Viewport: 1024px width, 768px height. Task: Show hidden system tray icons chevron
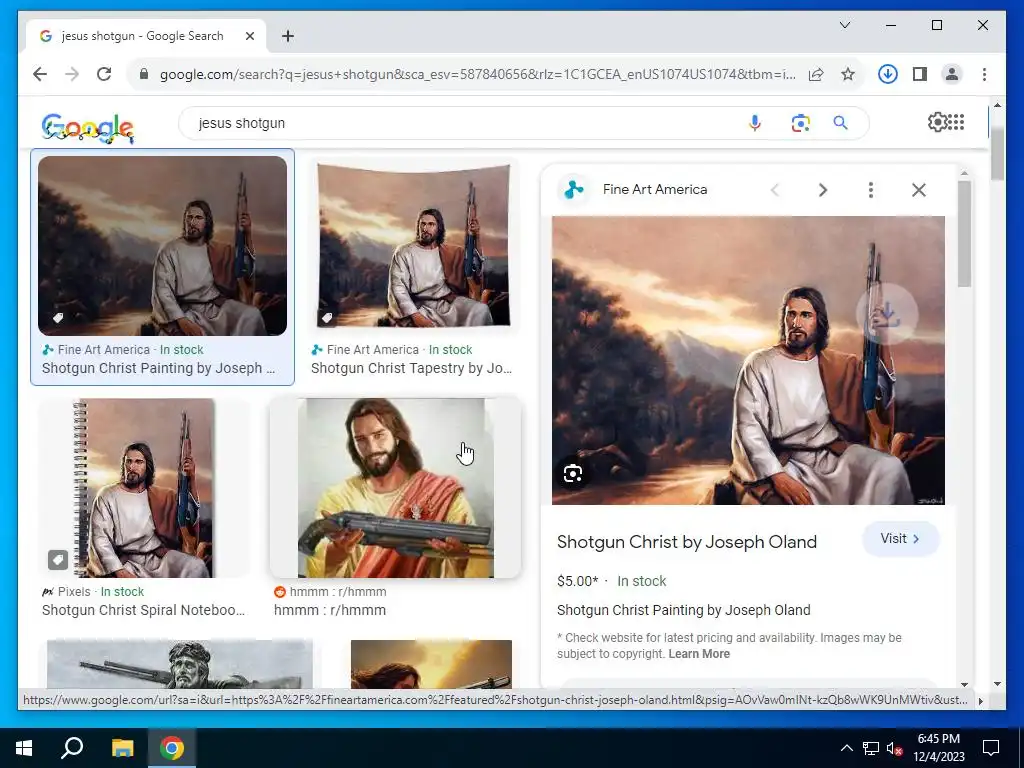click(846, 748)
